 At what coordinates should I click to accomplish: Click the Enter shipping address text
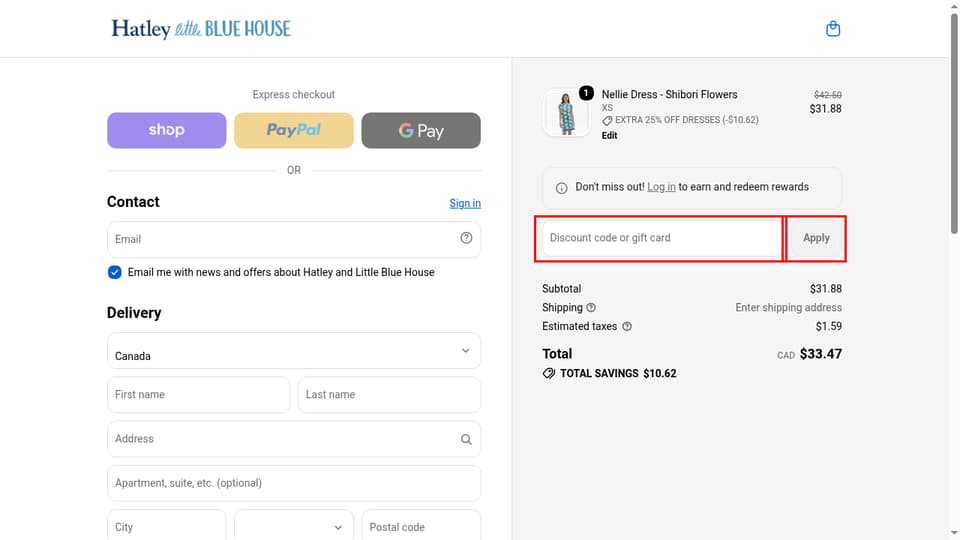pos(789,307)
